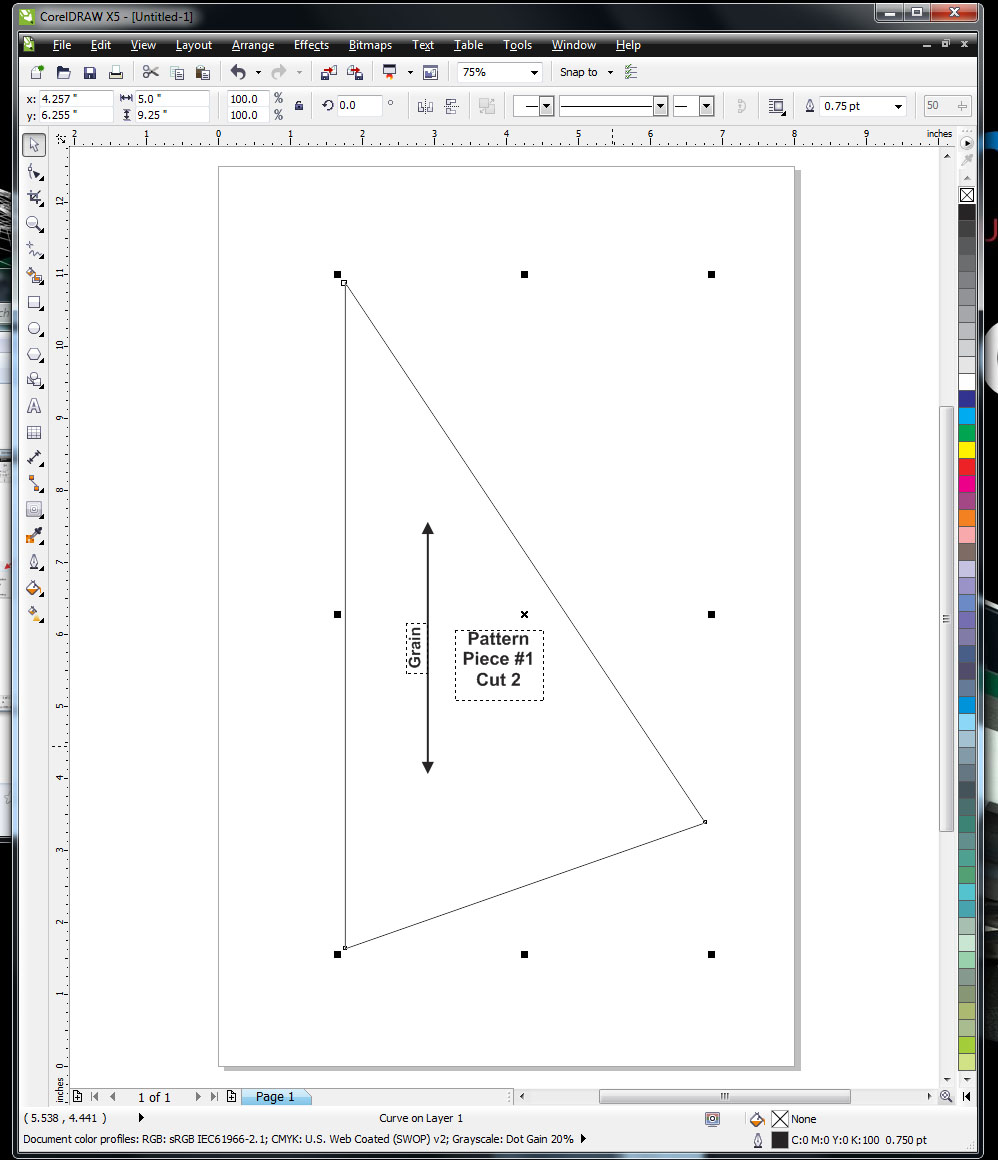Select the Outline Pen tool

coord(34,562)
